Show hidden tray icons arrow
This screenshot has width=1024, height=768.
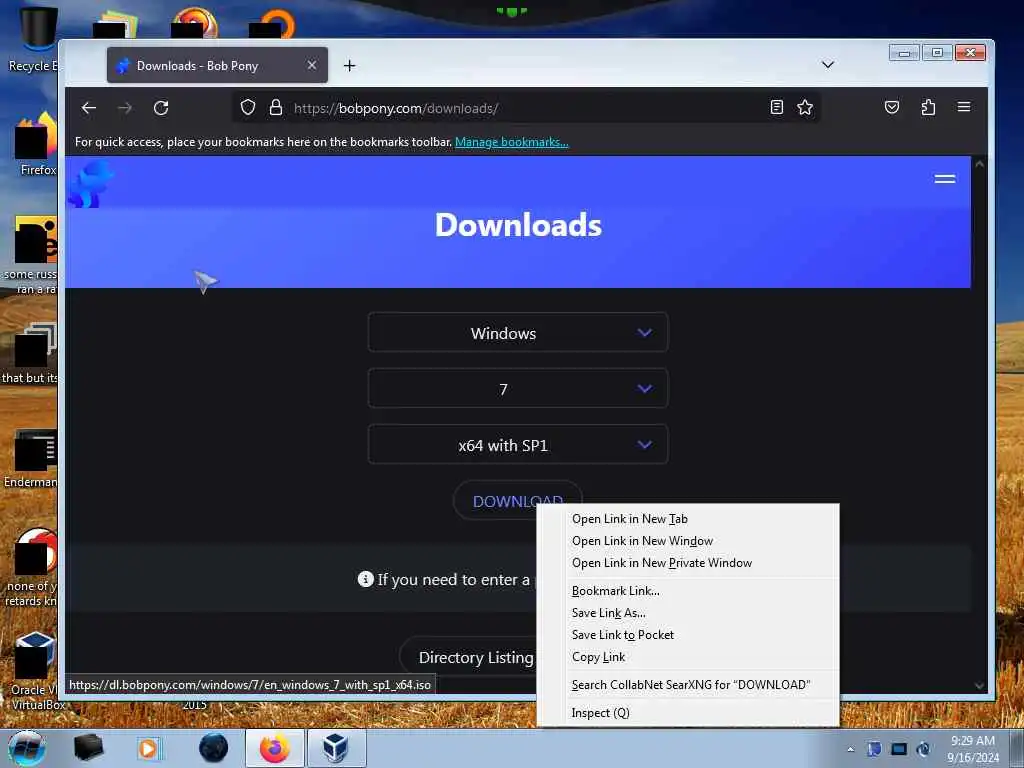[850, 749]
